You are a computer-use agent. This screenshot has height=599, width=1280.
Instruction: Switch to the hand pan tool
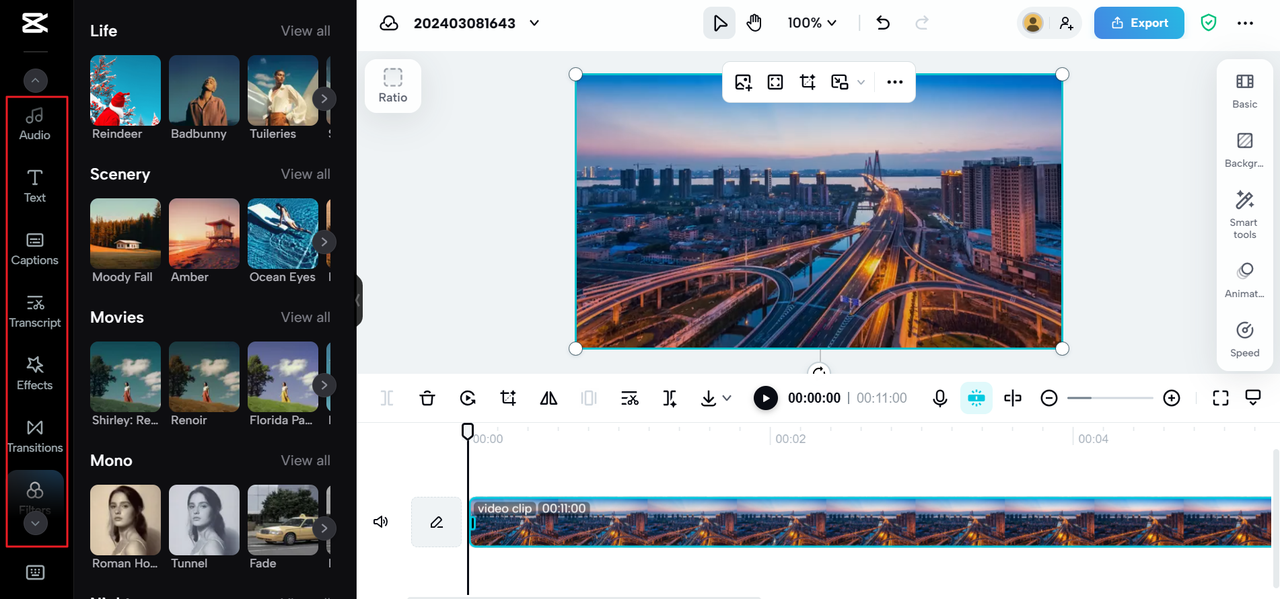pos(754,23)
